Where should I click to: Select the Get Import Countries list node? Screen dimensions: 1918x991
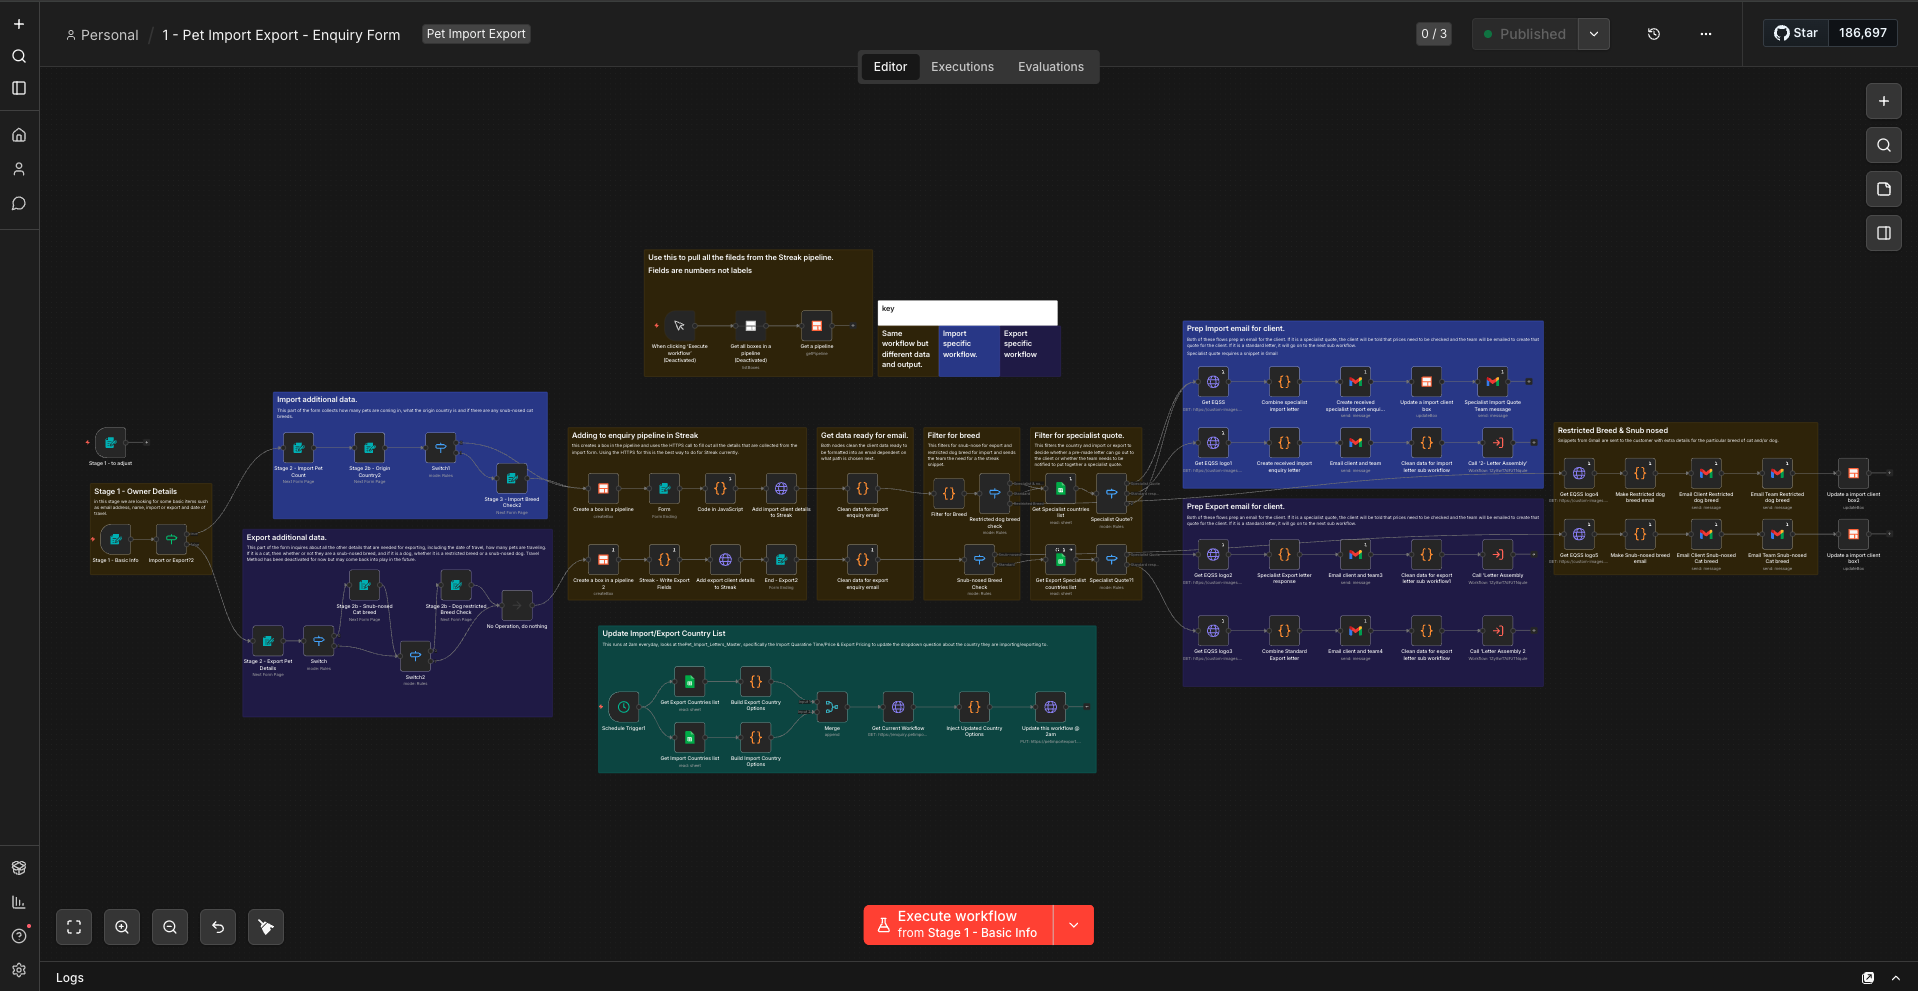(x=689, y=738)
